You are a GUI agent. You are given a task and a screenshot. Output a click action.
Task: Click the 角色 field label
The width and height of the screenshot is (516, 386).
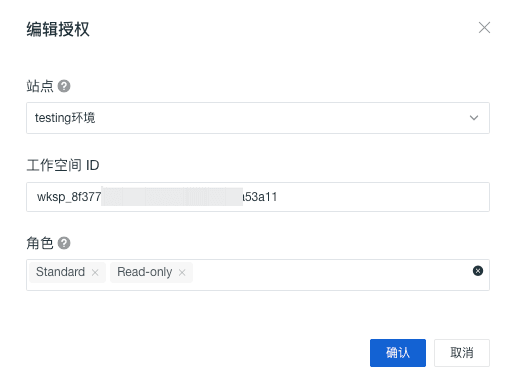tap(40, 243)
